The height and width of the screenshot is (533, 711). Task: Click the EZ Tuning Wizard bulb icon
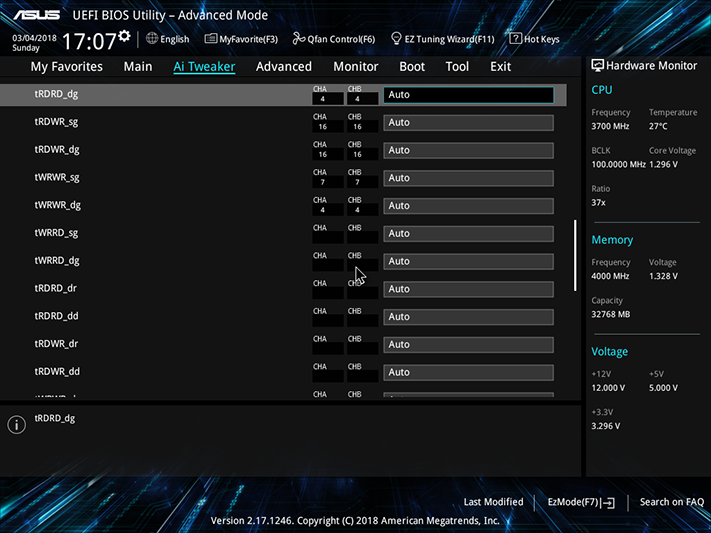pyautogui.click(x=396, y=39)
